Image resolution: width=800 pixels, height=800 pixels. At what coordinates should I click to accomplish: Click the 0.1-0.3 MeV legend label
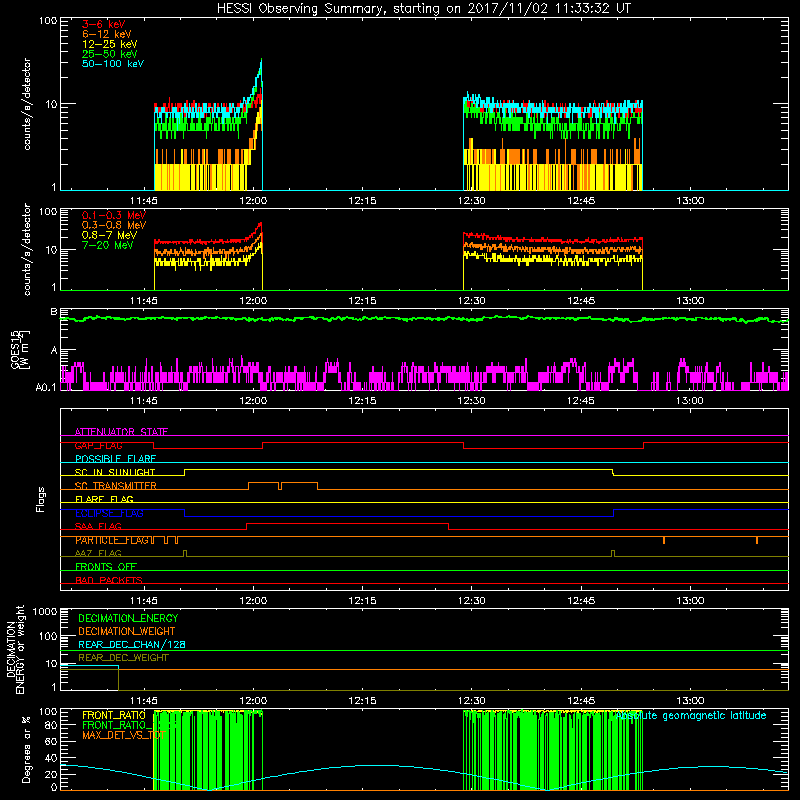coord(114,215)
